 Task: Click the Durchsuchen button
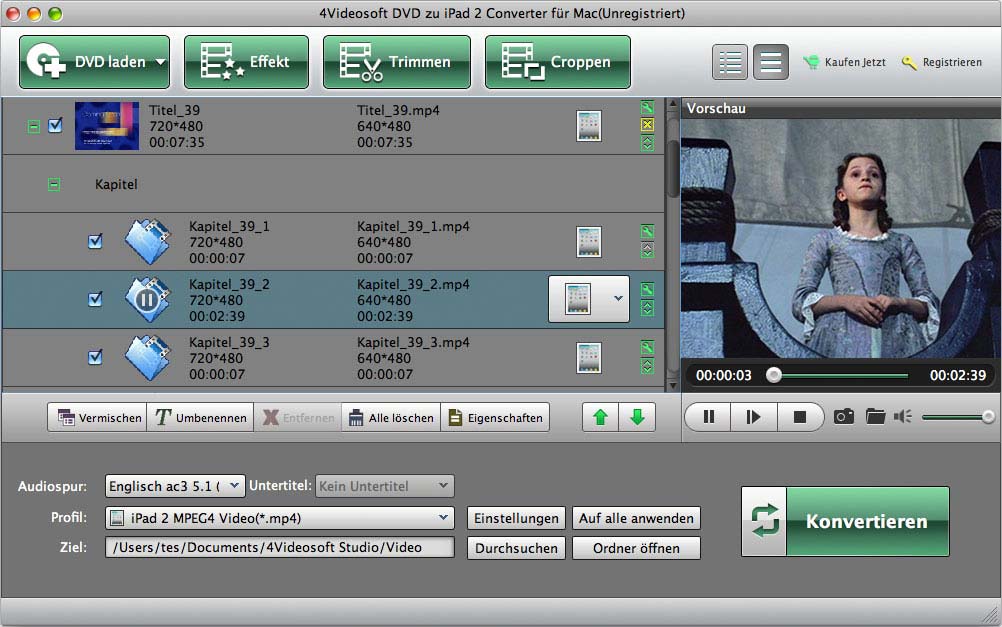tap(516, 548)
